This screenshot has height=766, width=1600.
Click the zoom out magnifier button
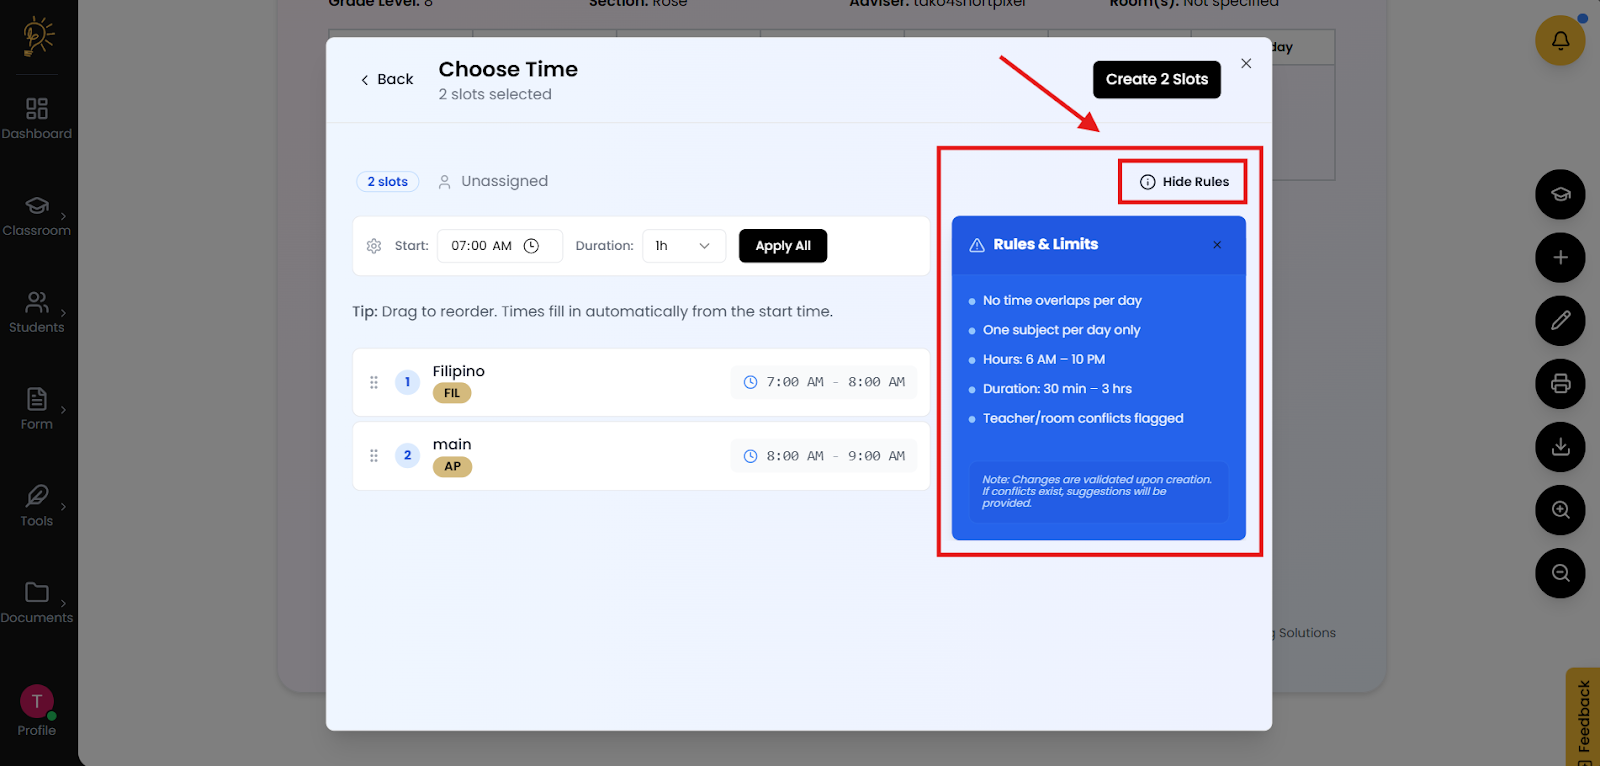coord(1560,573)
